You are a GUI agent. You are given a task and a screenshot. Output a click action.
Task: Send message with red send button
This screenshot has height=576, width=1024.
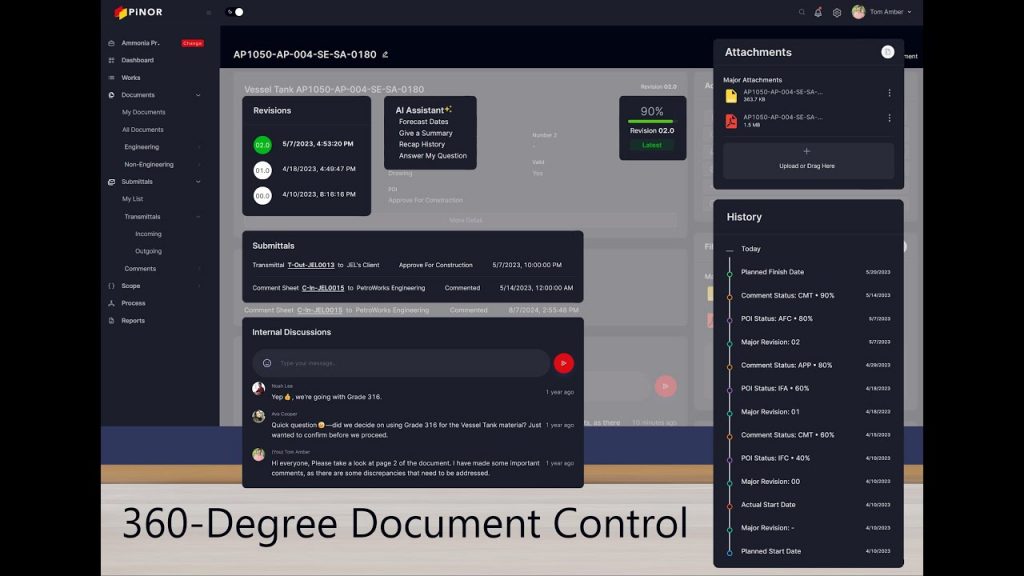(x=564, y=363)
